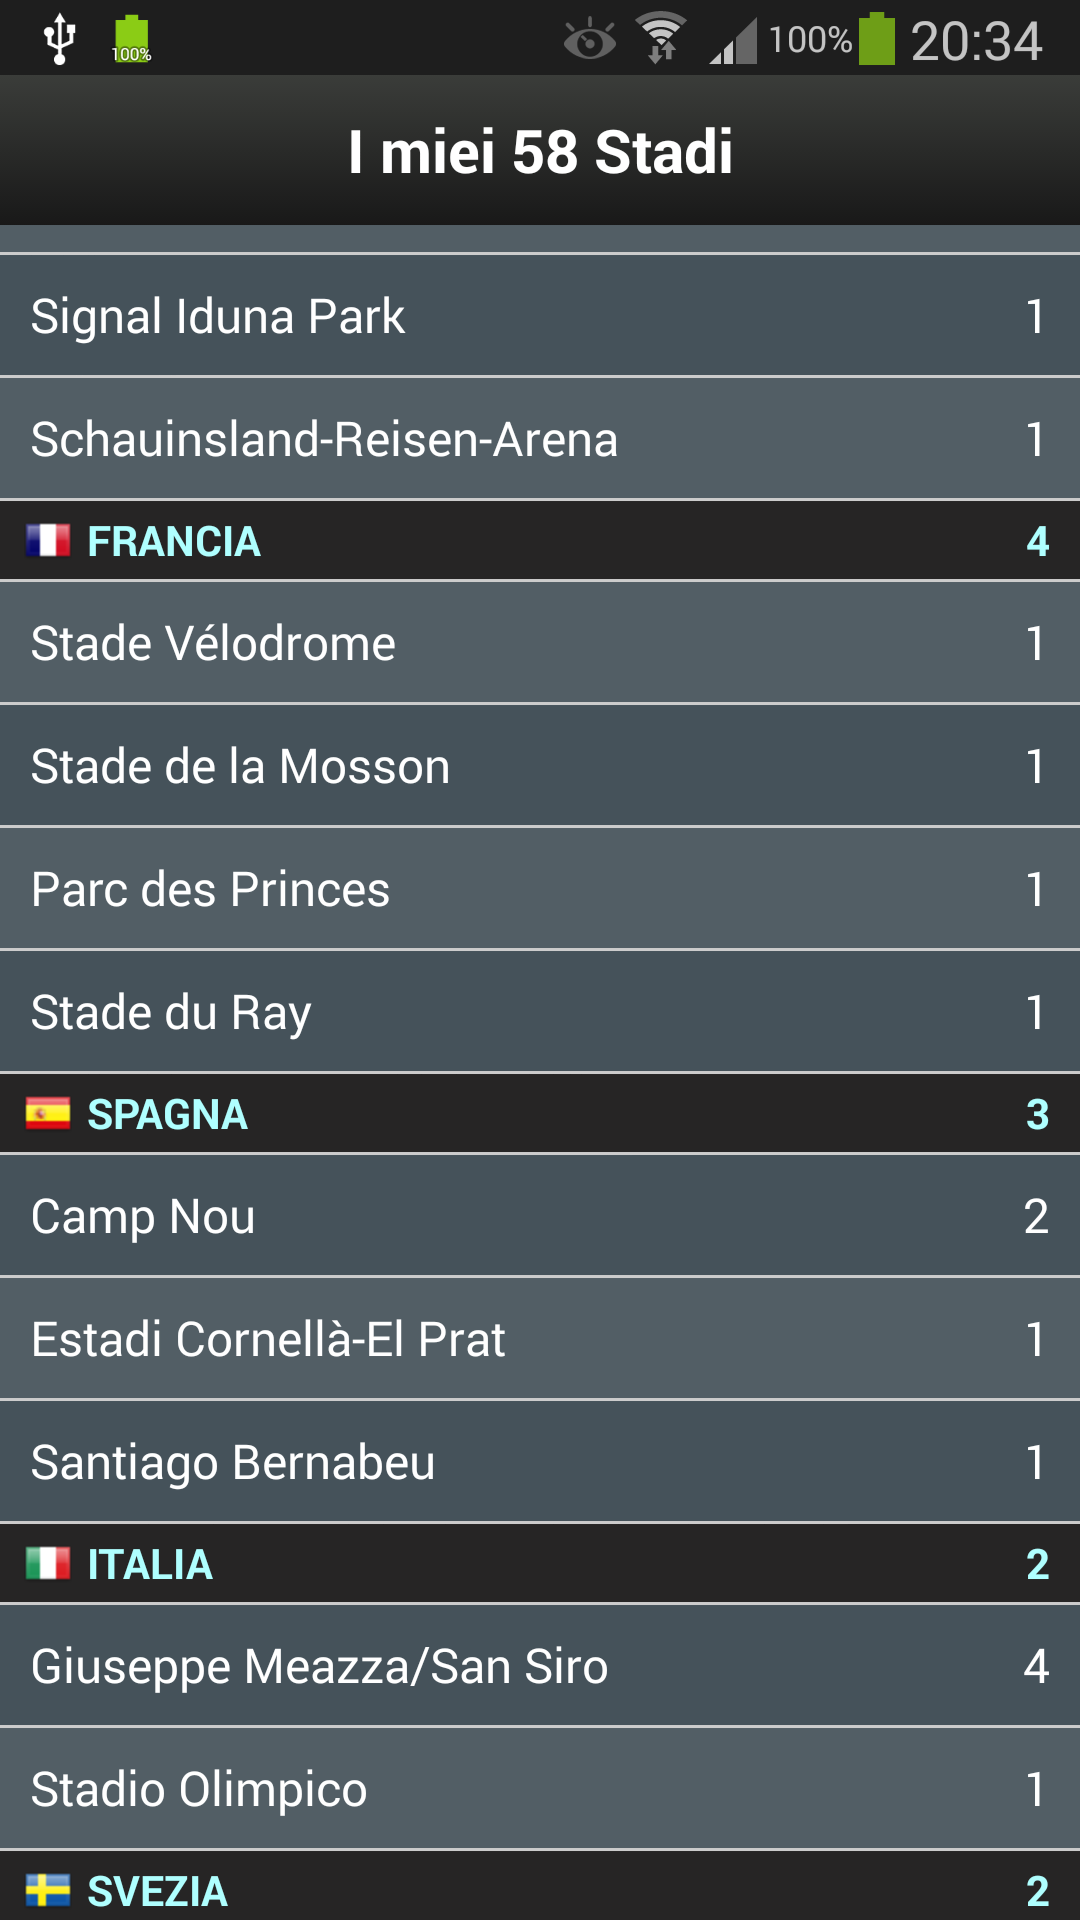The width and height of the screenshot is (1080, 1920).
Task: Tap the I miei 58 Stadi title
Action: [540, 152]
